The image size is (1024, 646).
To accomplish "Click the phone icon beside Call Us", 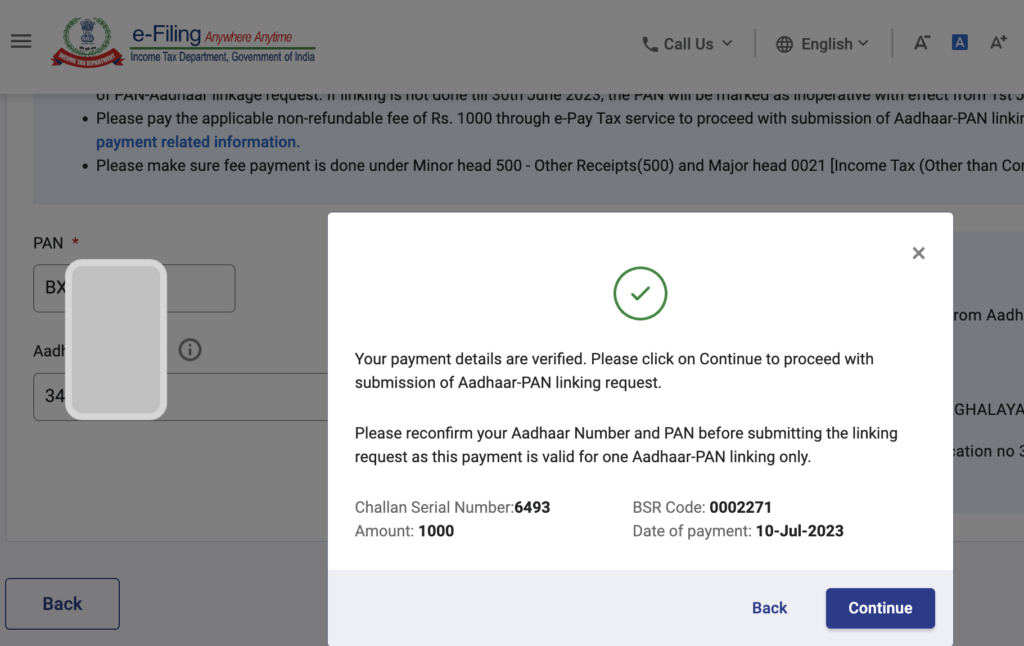I will pos(650,44).
